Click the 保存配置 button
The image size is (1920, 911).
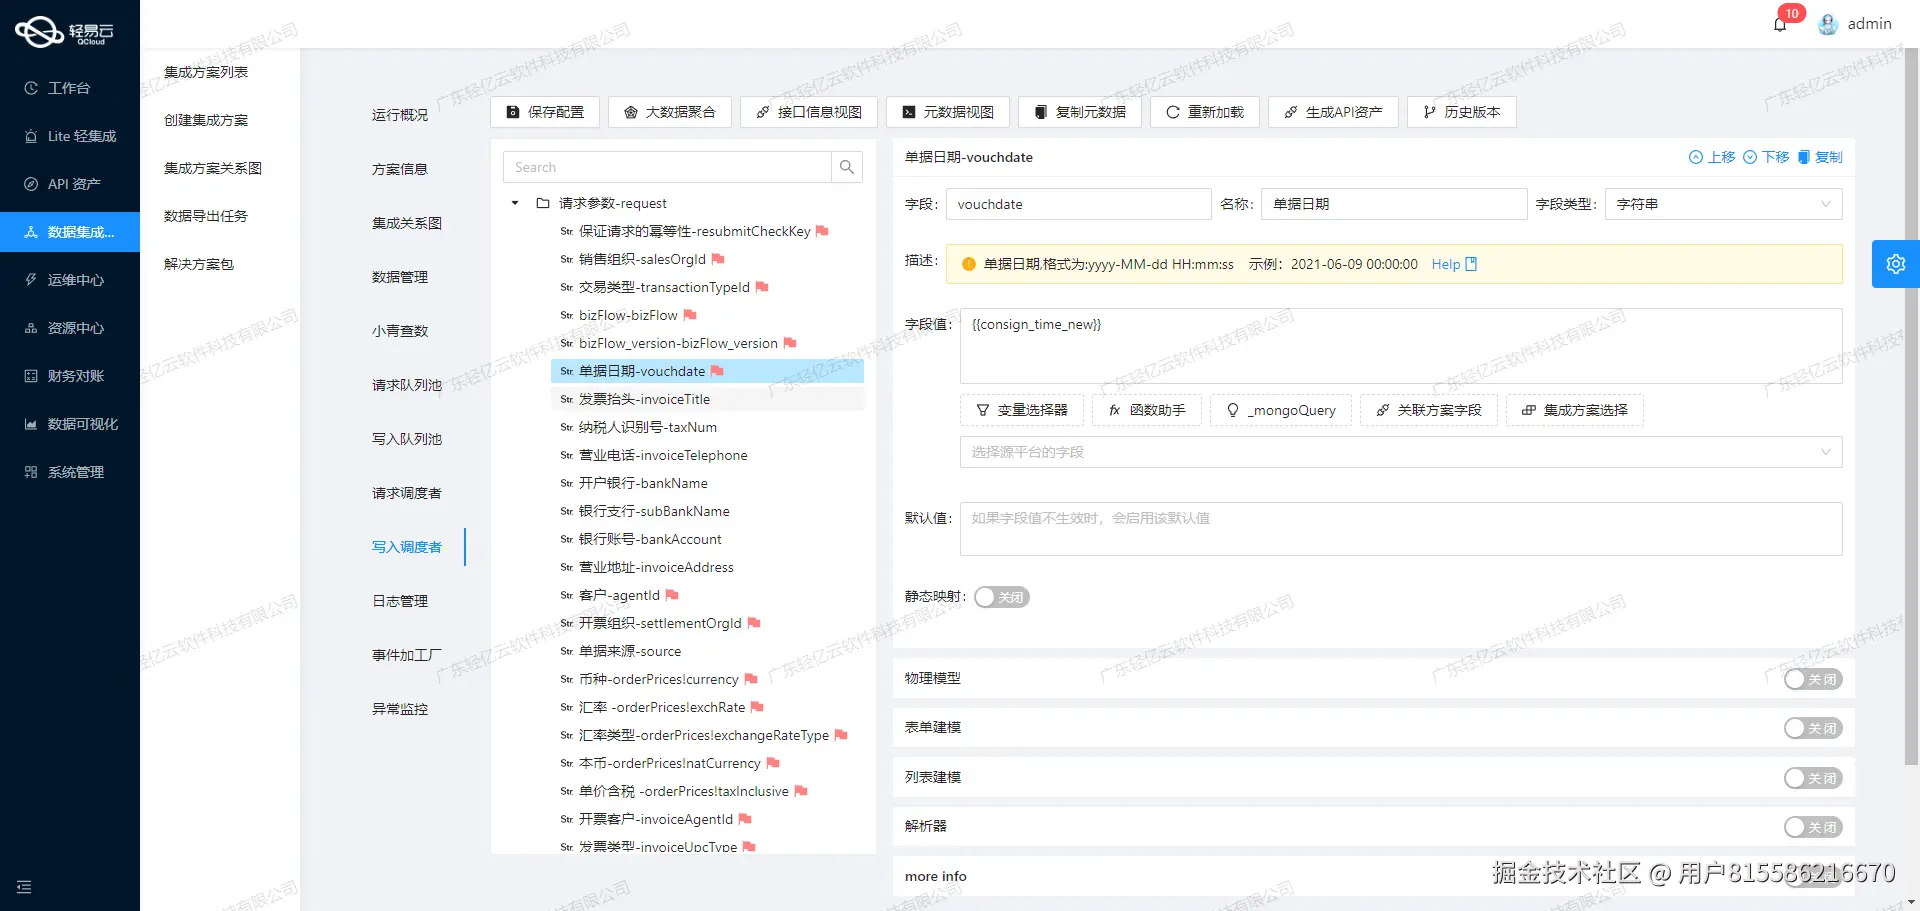(544, 112)
